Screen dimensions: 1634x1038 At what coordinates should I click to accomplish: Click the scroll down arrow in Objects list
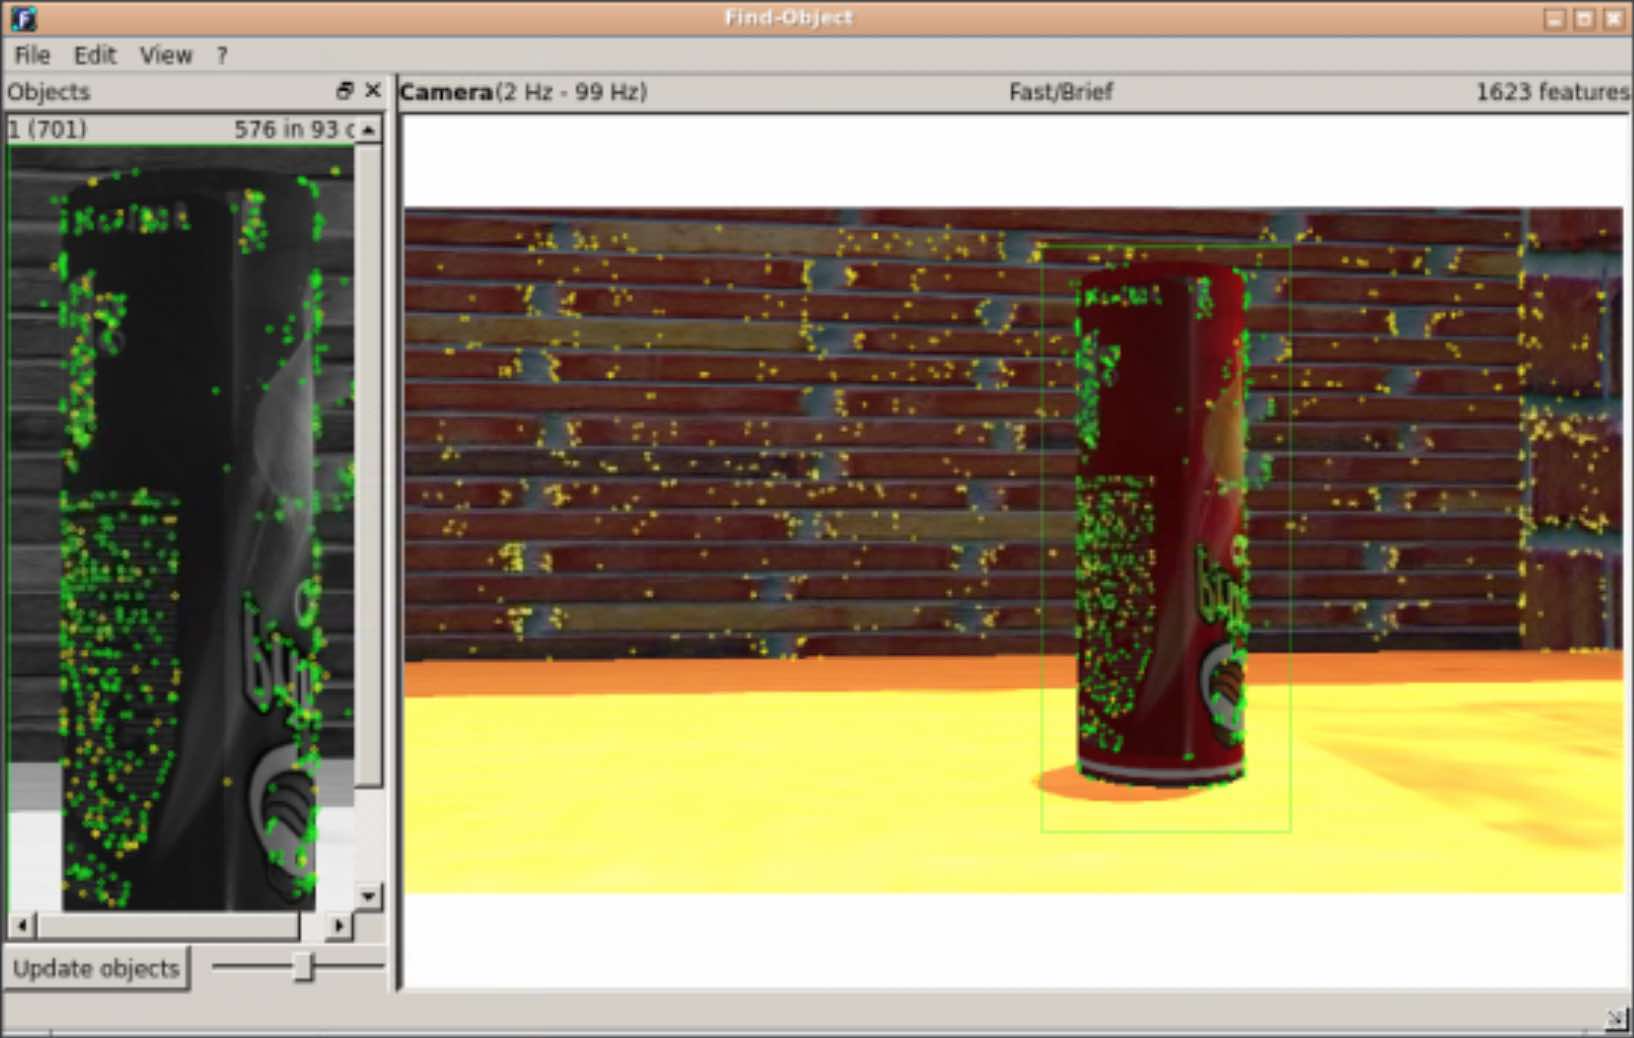point(369,896)
